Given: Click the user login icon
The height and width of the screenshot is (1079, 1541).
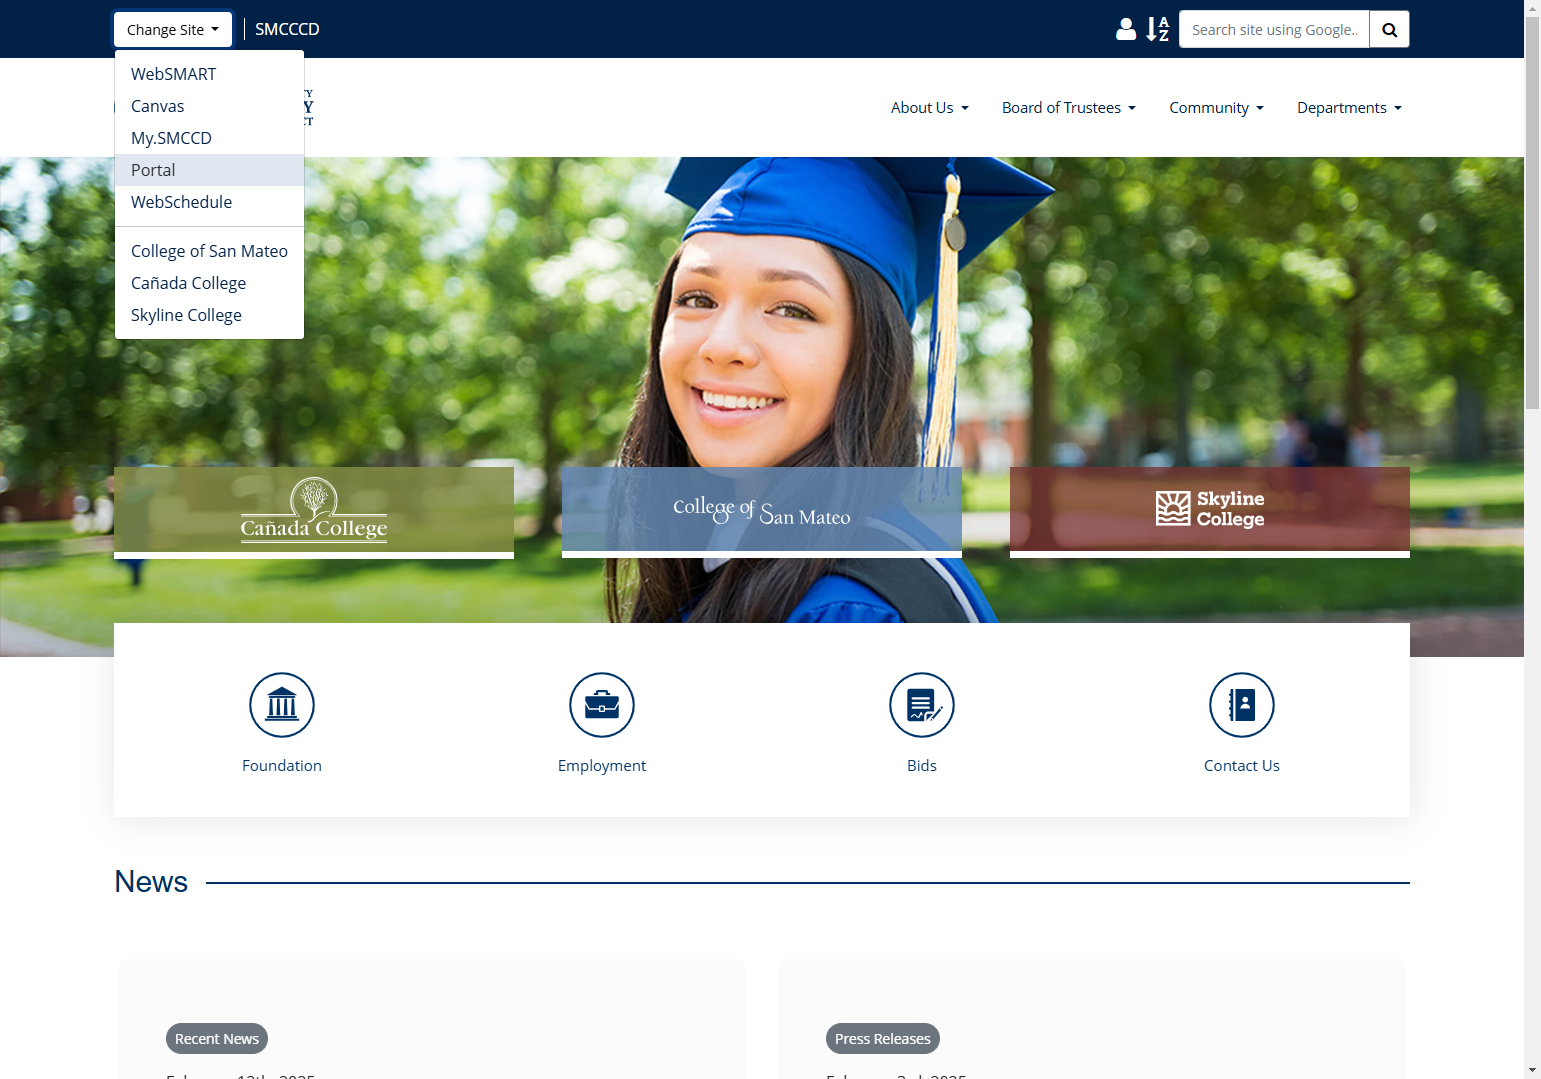Looking at the screenshot, I should [x=1126, y=29].
